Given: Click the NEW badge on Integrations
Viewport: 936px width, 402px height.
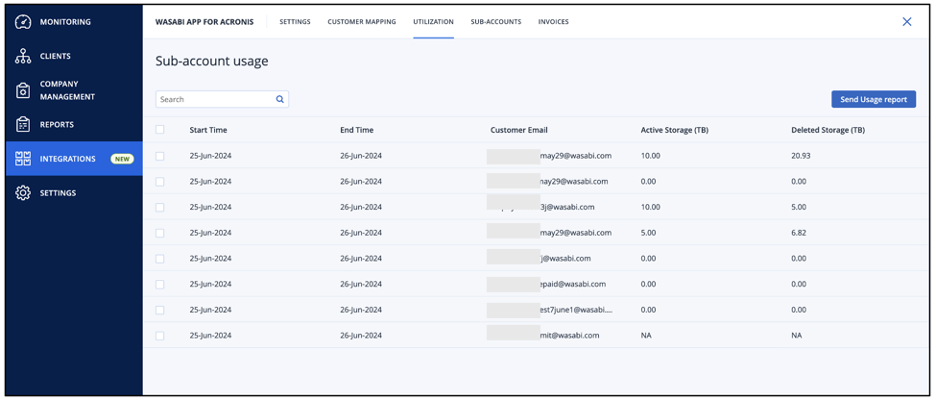Looking at the screenshot, I should click(x=122, y=159).
